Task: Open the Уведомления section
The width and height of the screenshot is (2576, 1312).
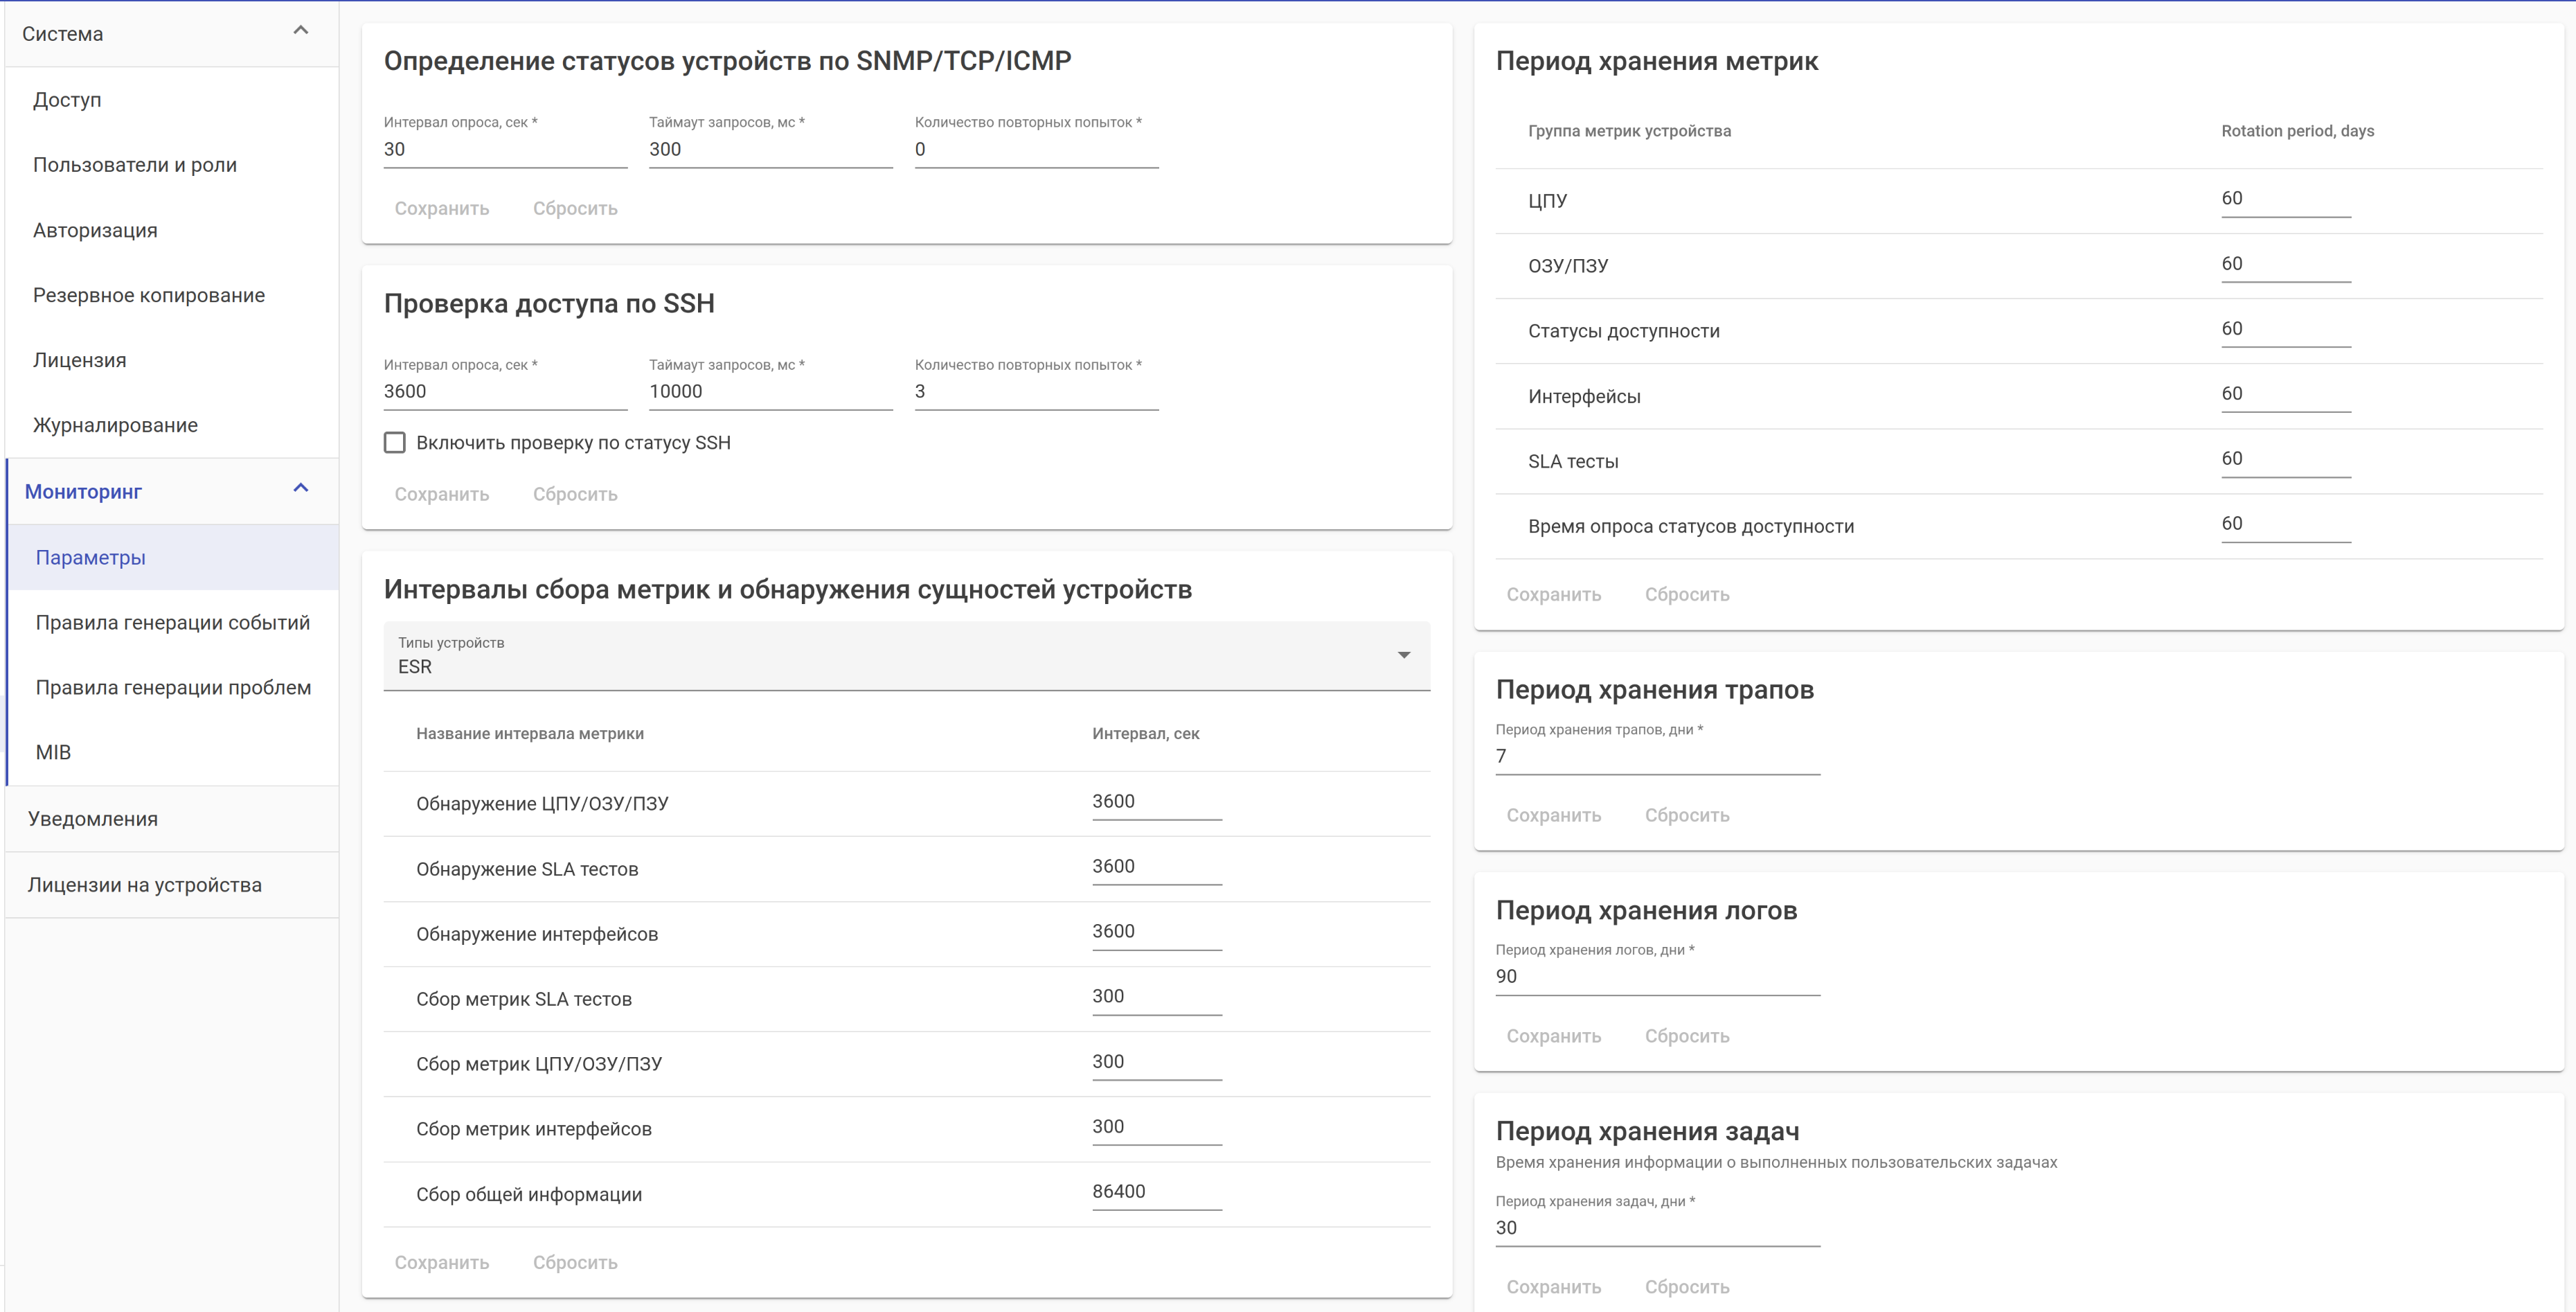Action: pyautogui.click(x=93, y=819)
